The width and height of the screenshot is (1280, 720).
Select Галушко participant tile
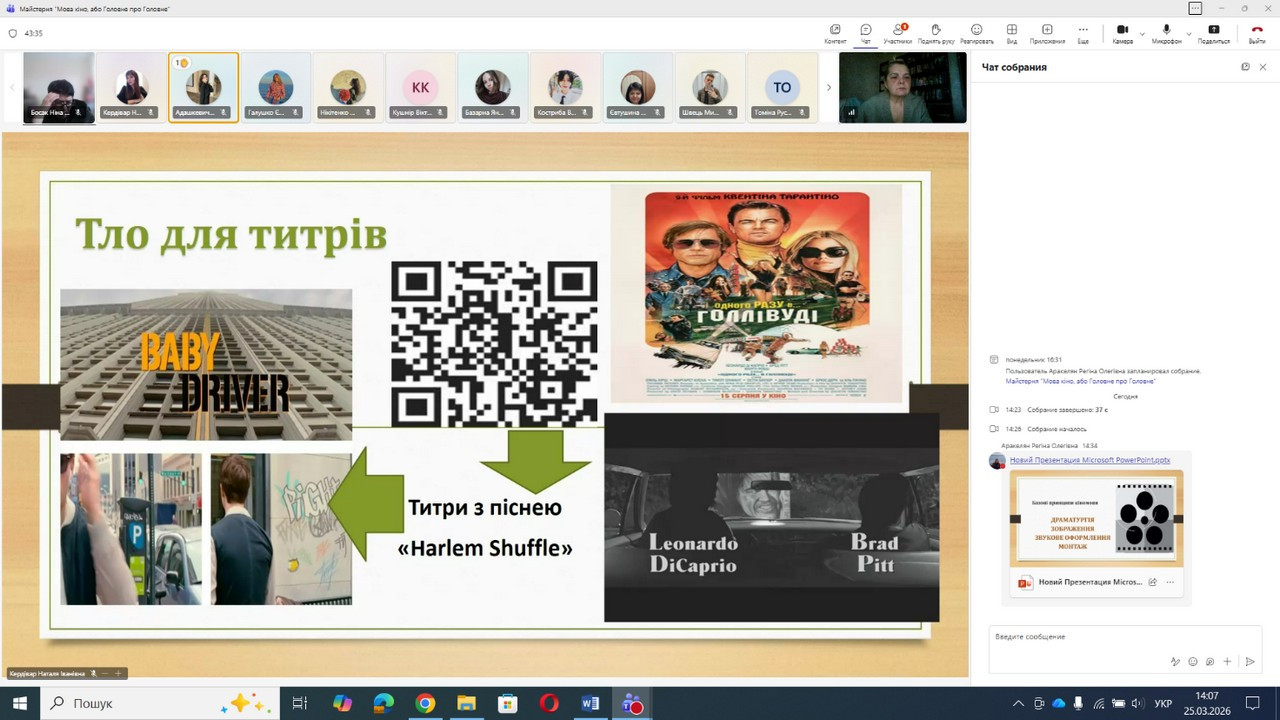click(276, 87)
